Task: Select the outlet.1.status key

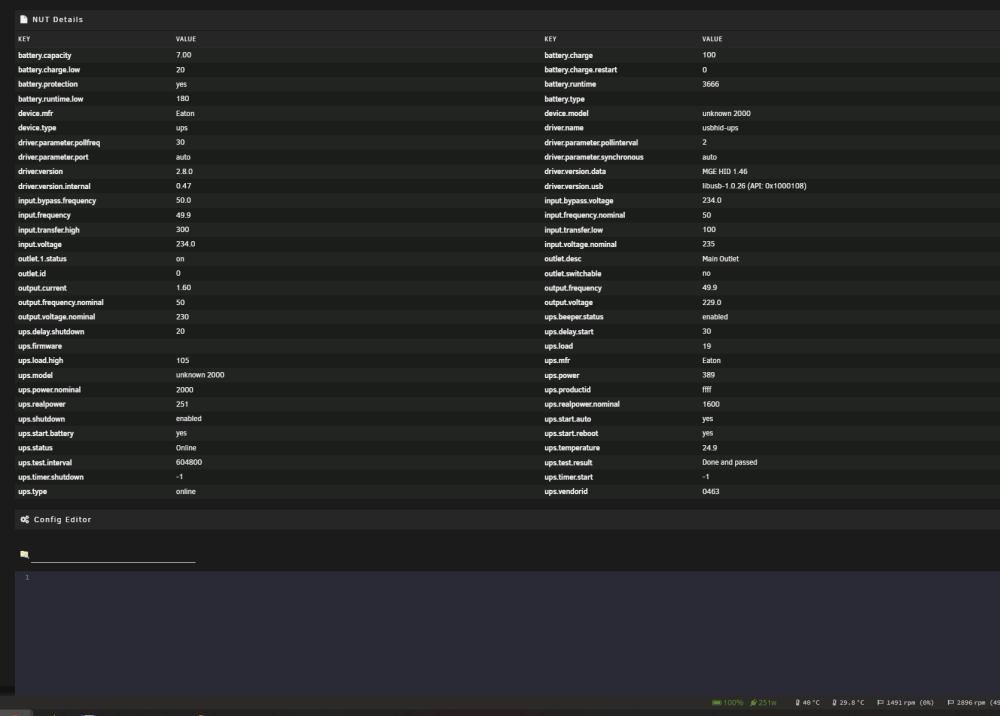Action: [42, 259]
